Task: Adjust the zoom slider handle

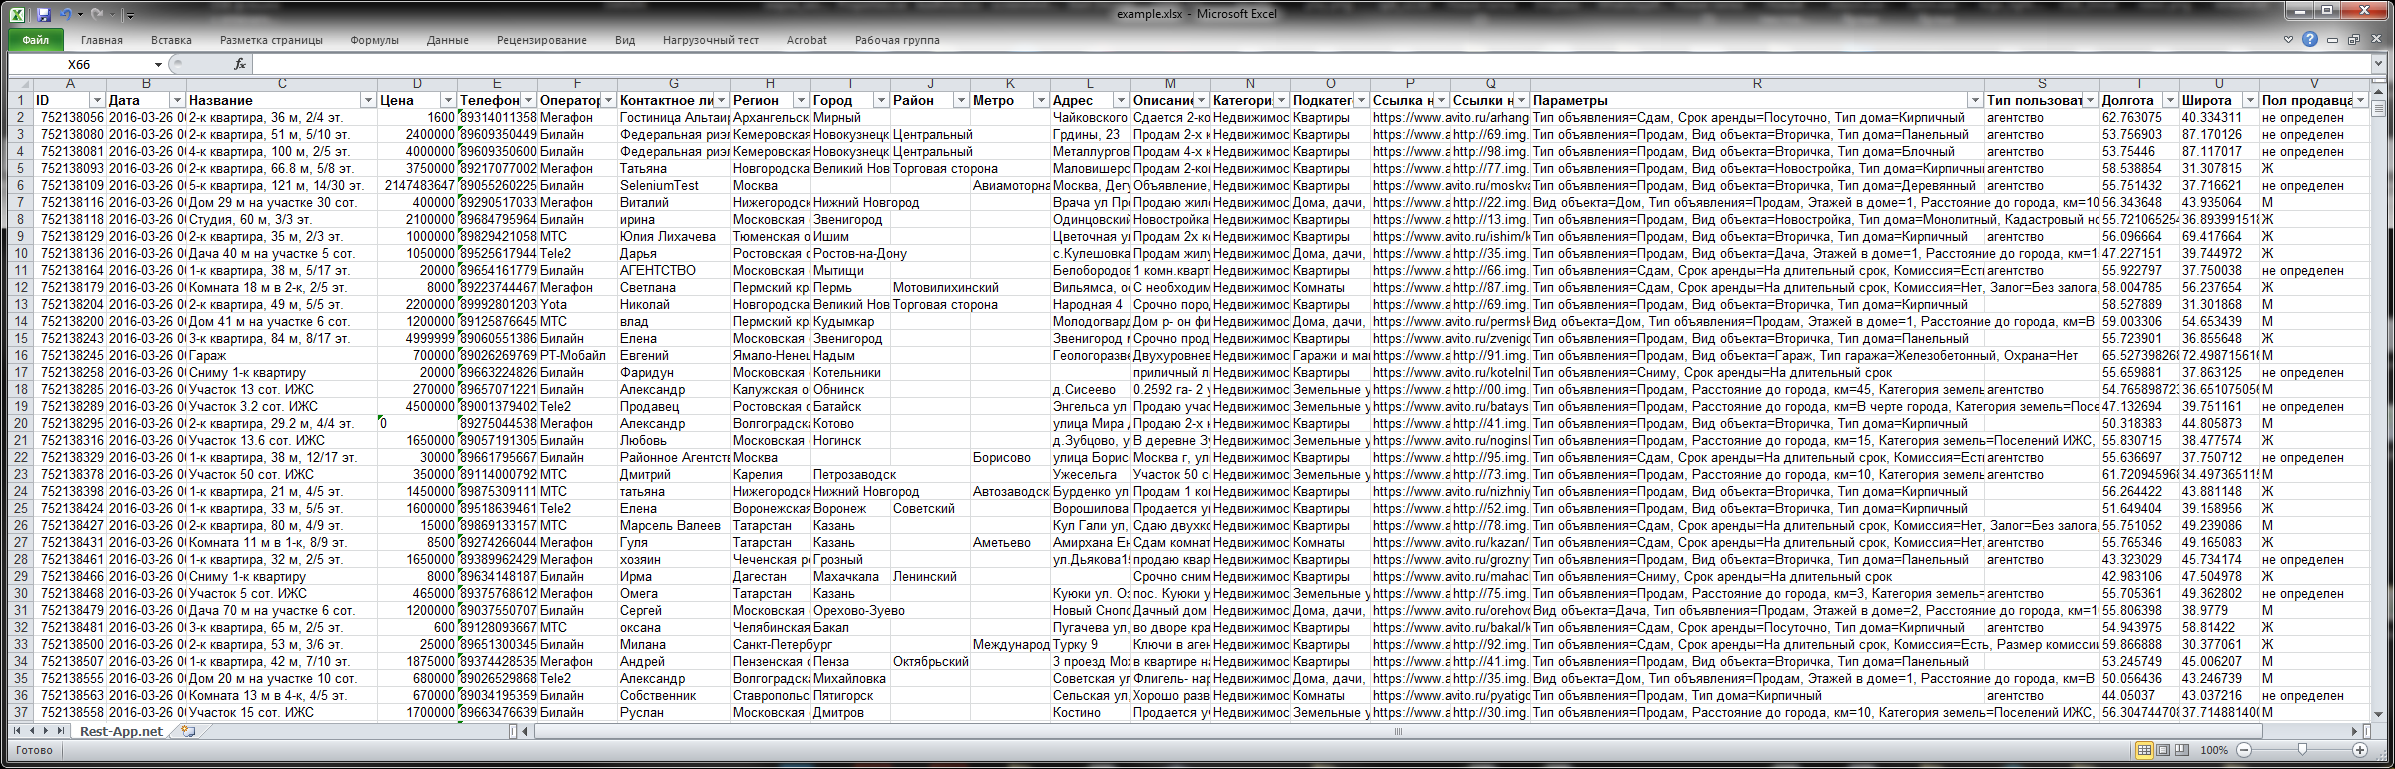Action: [x=2302, y=749]
